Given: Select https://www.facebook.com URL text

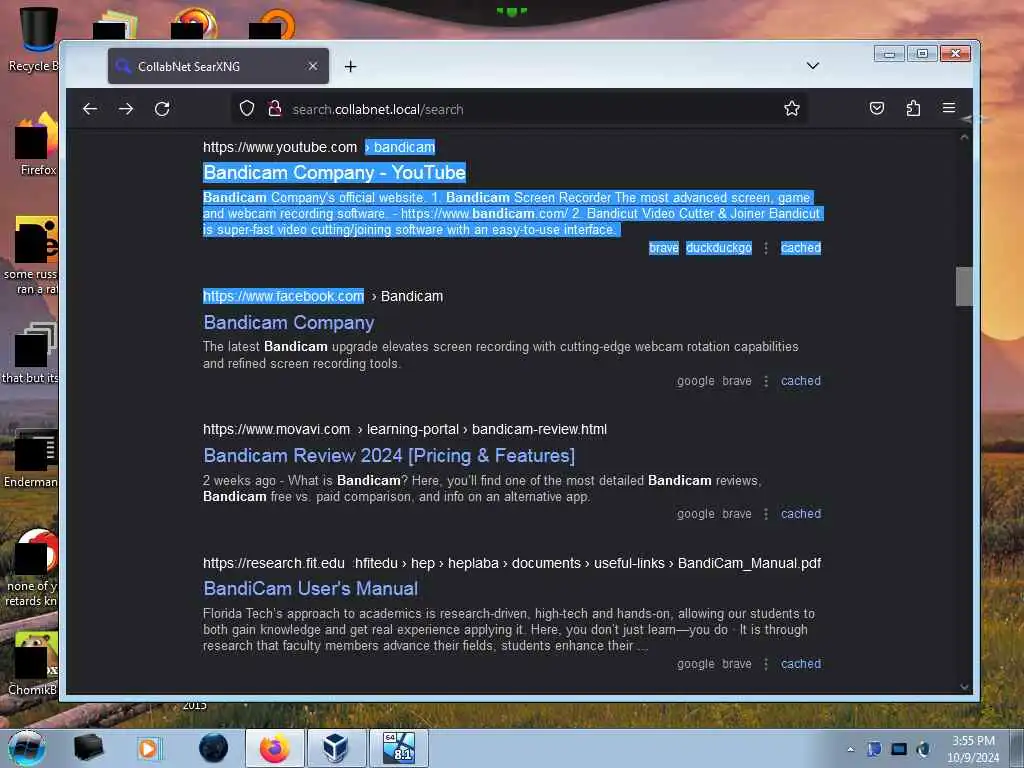Looking at the screenshot, I should 283,296.
